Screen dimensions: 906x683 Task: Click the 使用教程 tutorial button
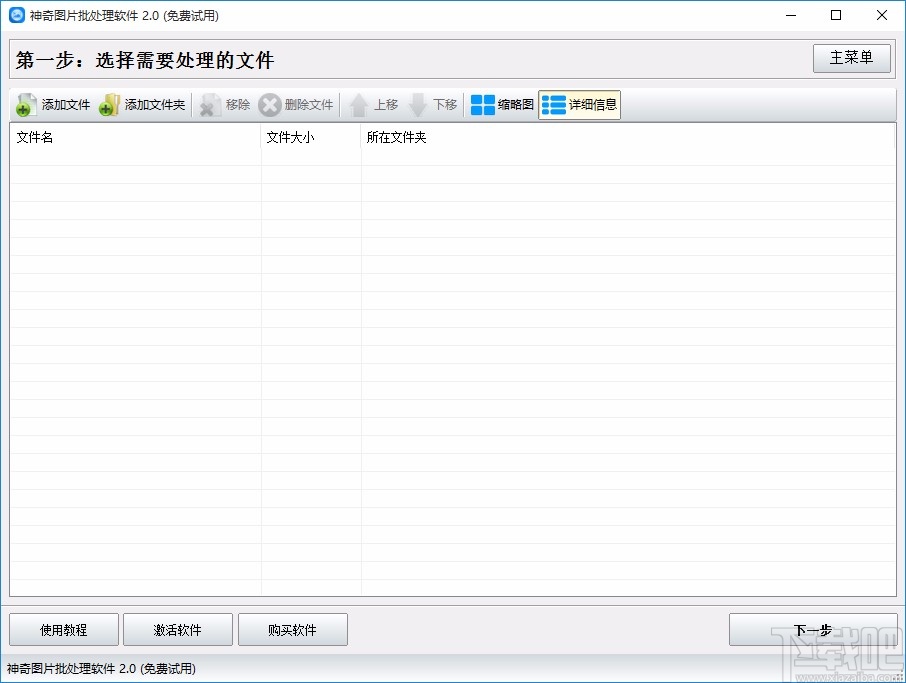coord(62,629)
